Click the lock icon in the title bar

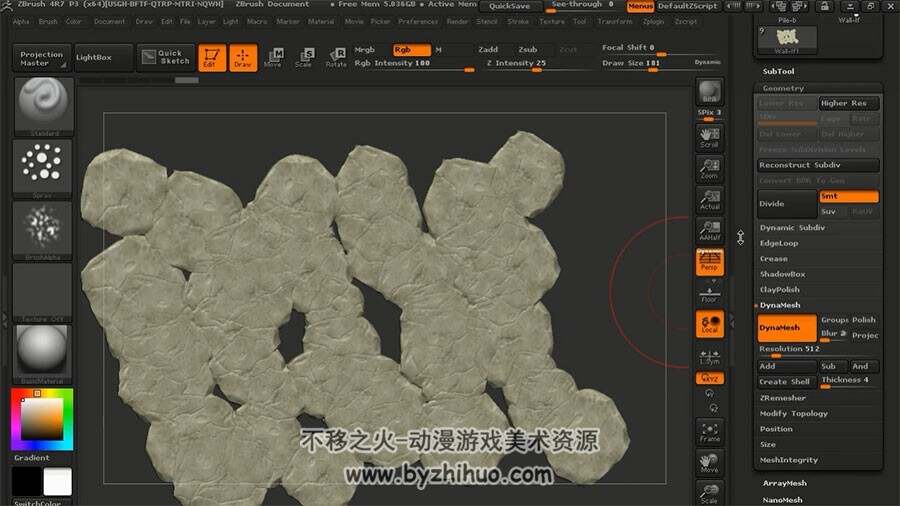click(x=824, y=6)
